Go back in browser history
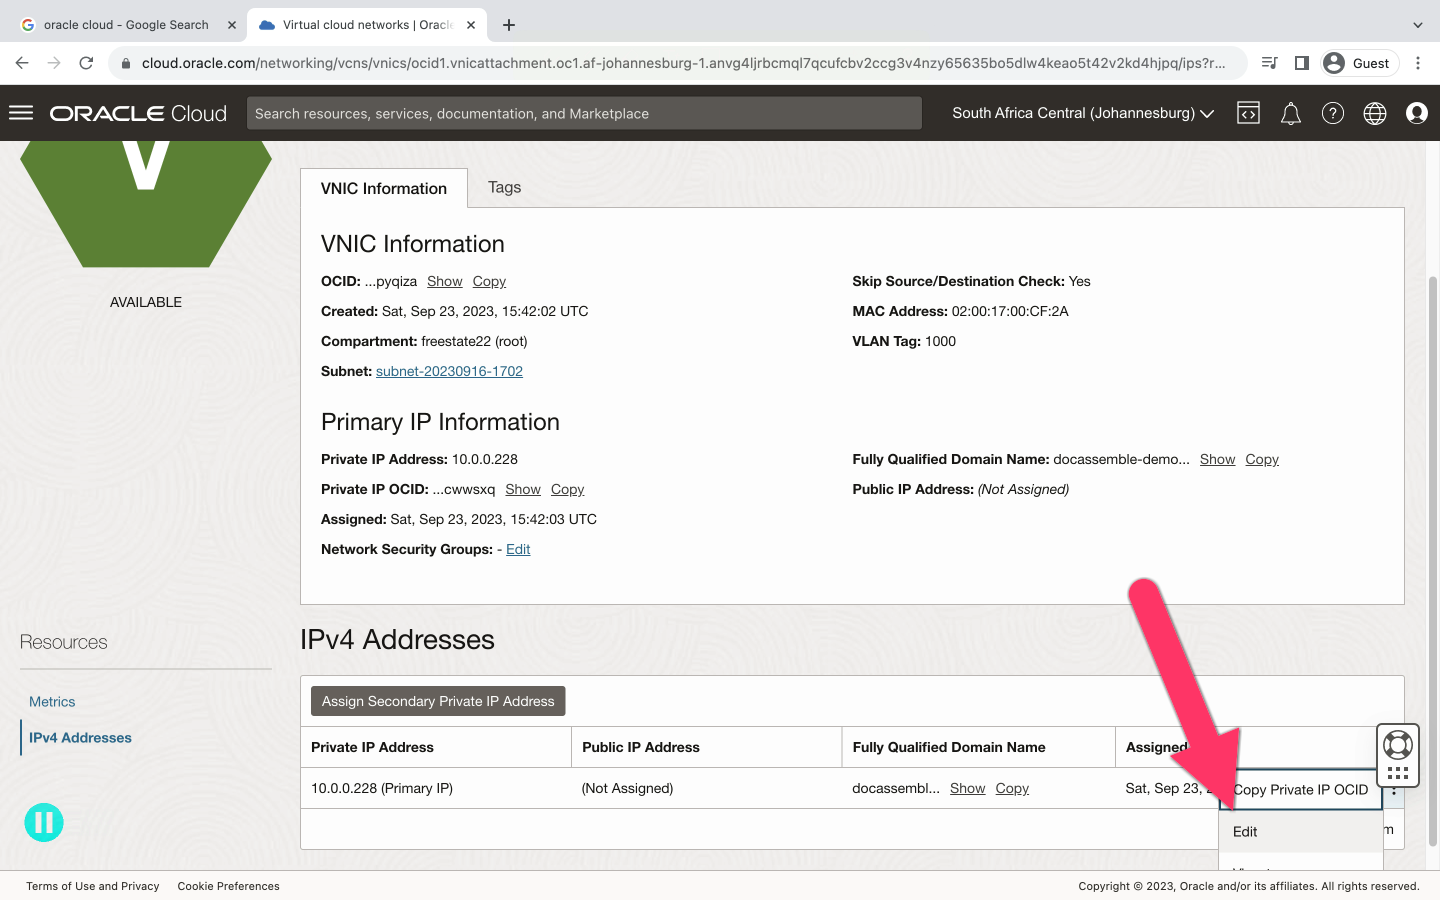 pyautogui.click(x=22, y=63)
